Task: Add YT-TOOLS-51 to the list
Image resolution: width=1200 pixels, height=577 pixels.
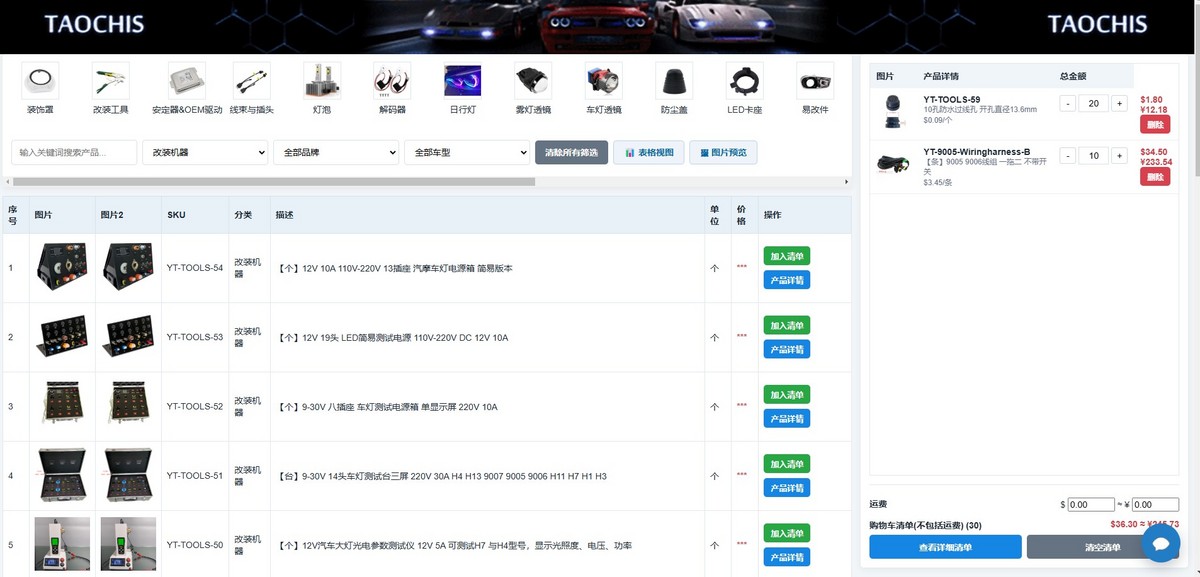Action: [787, 464]
